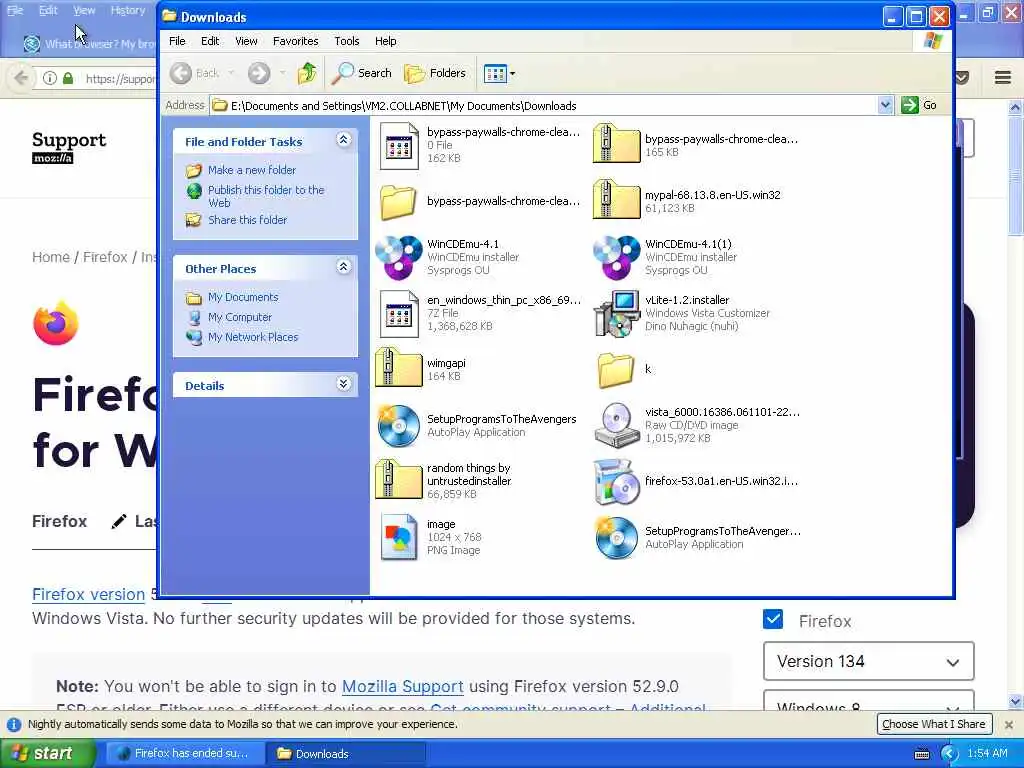Open the Forward history dropdown arrow
Viewport: 1024px width, 768px height.
[x=282, y=73]
